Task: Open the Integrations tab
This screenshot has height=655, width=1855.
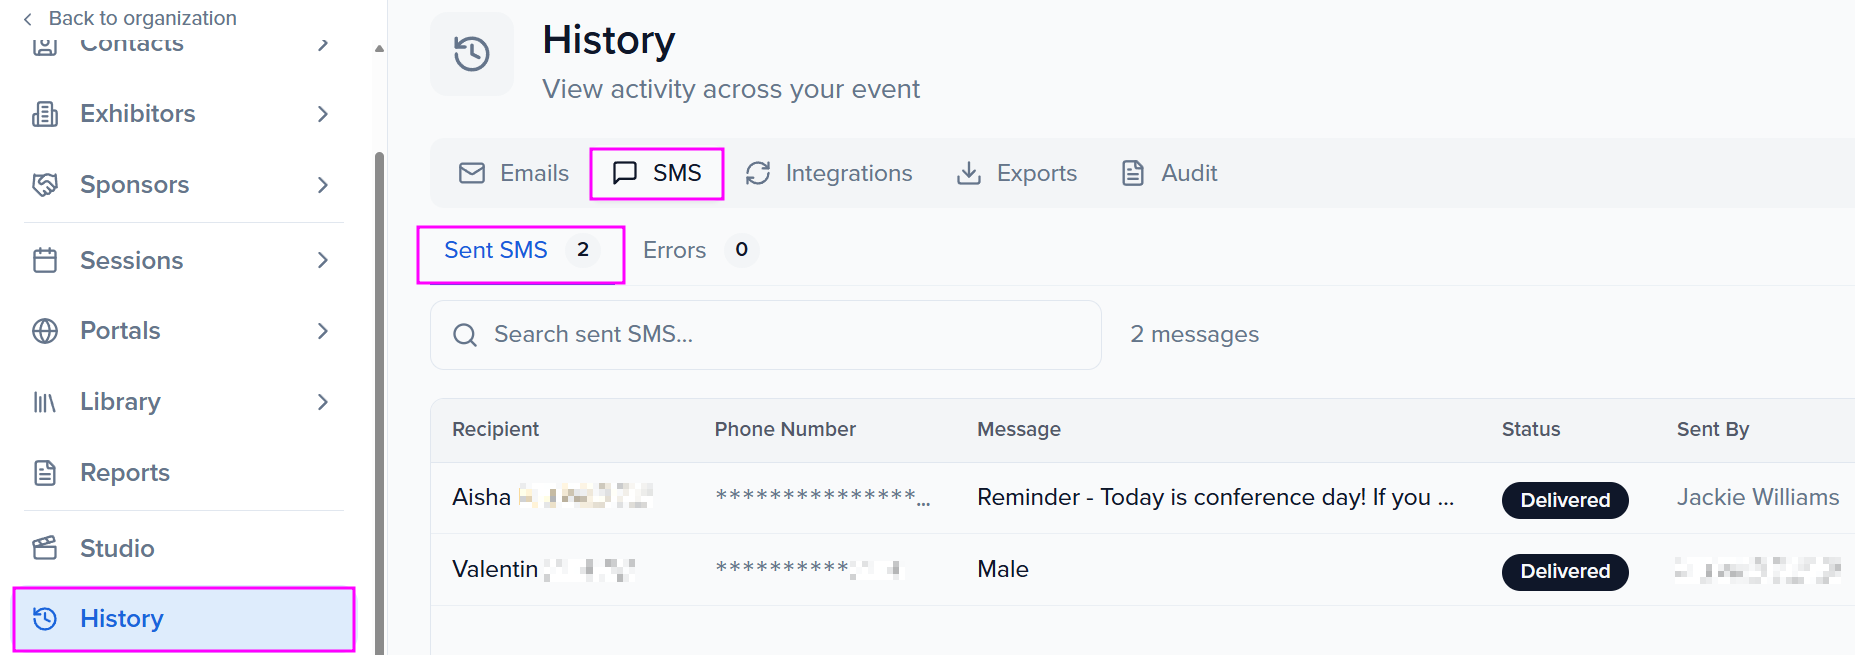Action: 829,174
